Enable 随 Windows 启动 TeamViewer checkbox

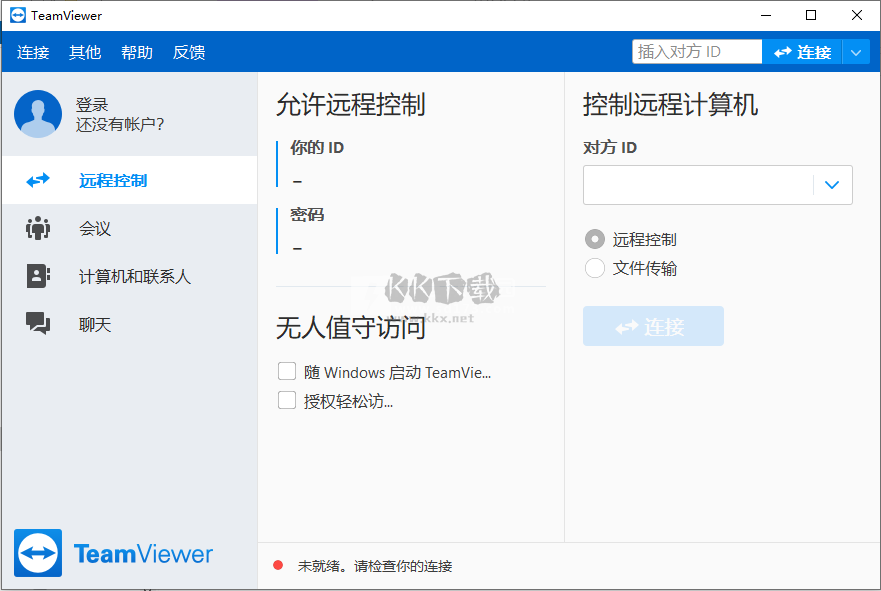click(287, 372)
